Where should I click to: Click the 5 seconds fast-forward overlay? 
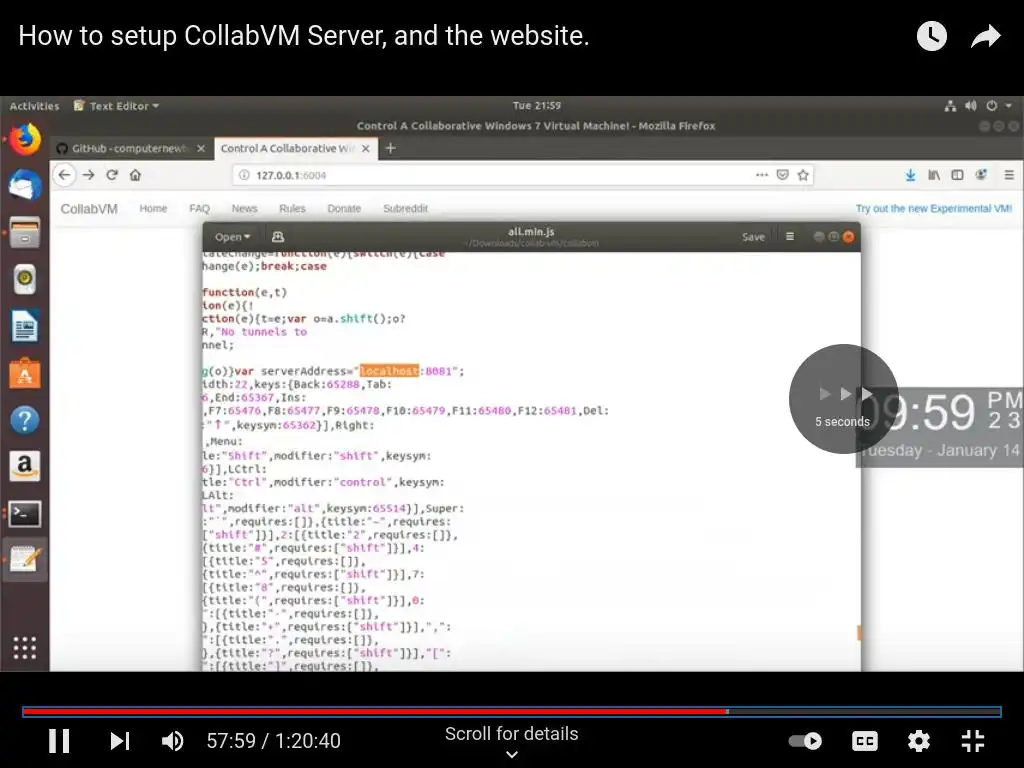click(x=843, y=399)
